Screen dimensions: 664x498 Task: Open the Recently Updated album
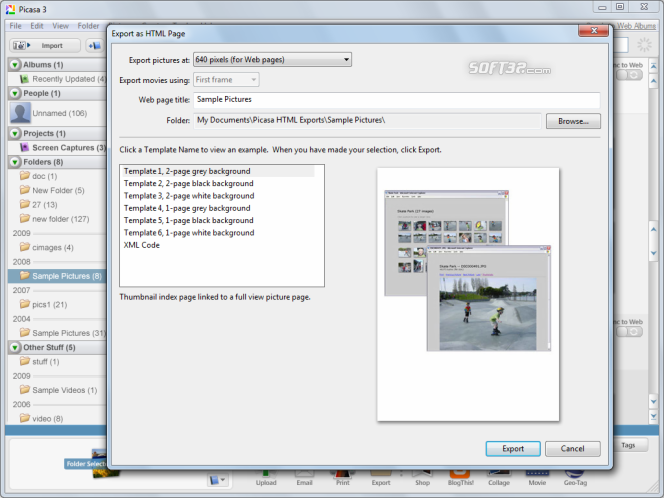pos(63,79)
